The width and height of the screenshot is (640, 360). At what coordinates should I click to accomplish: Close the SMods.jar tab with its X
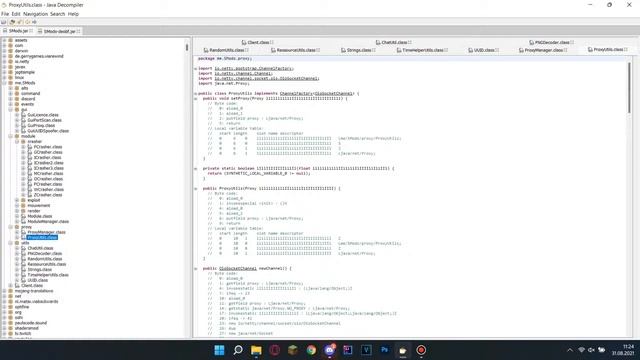pos(31,31)
